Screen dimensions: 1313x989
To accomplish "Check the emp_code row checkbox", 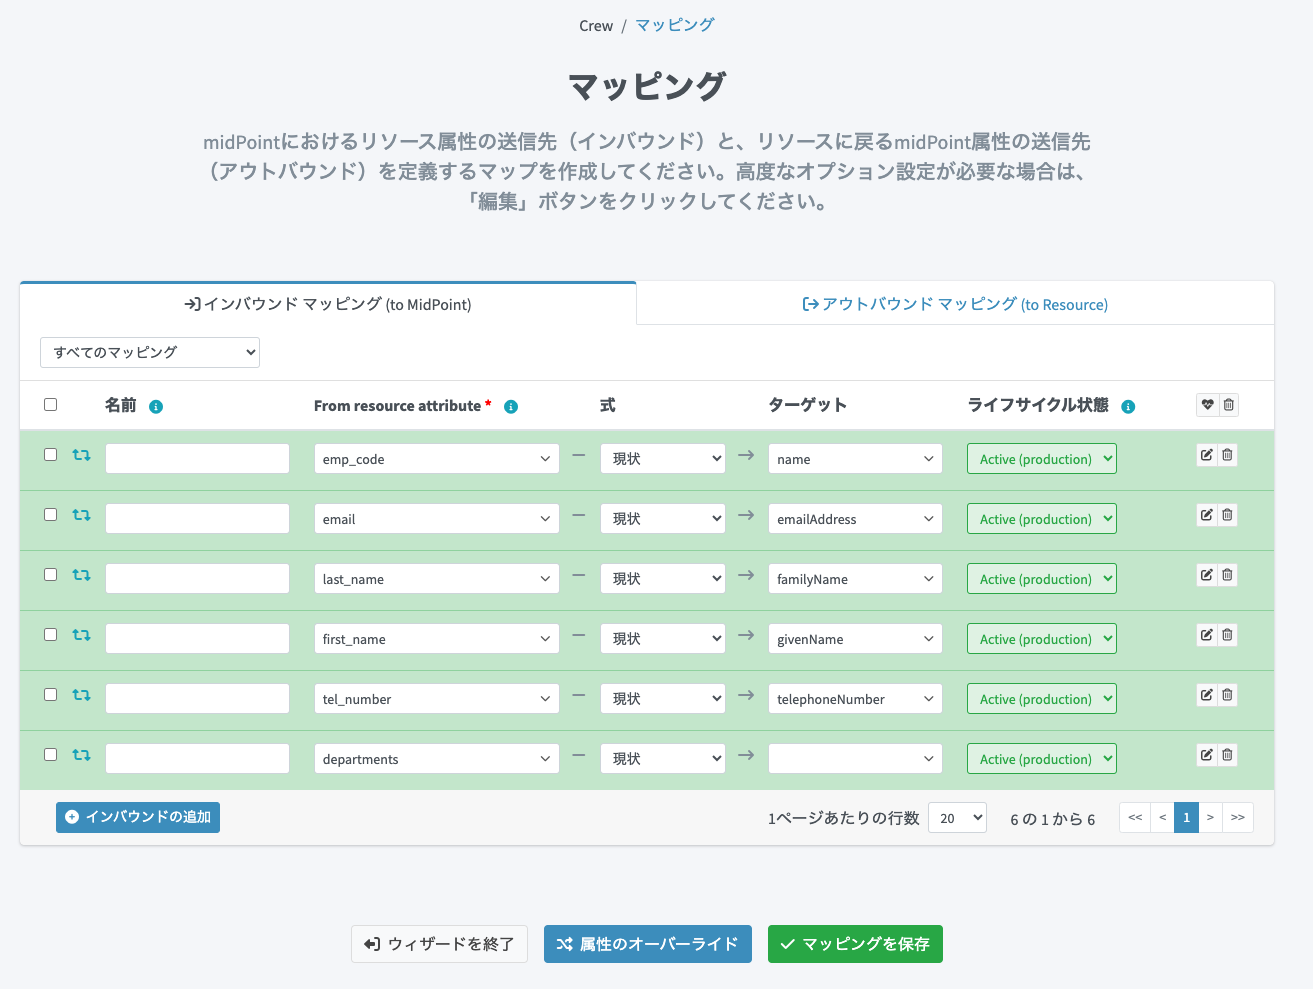I will pos(50,454).
